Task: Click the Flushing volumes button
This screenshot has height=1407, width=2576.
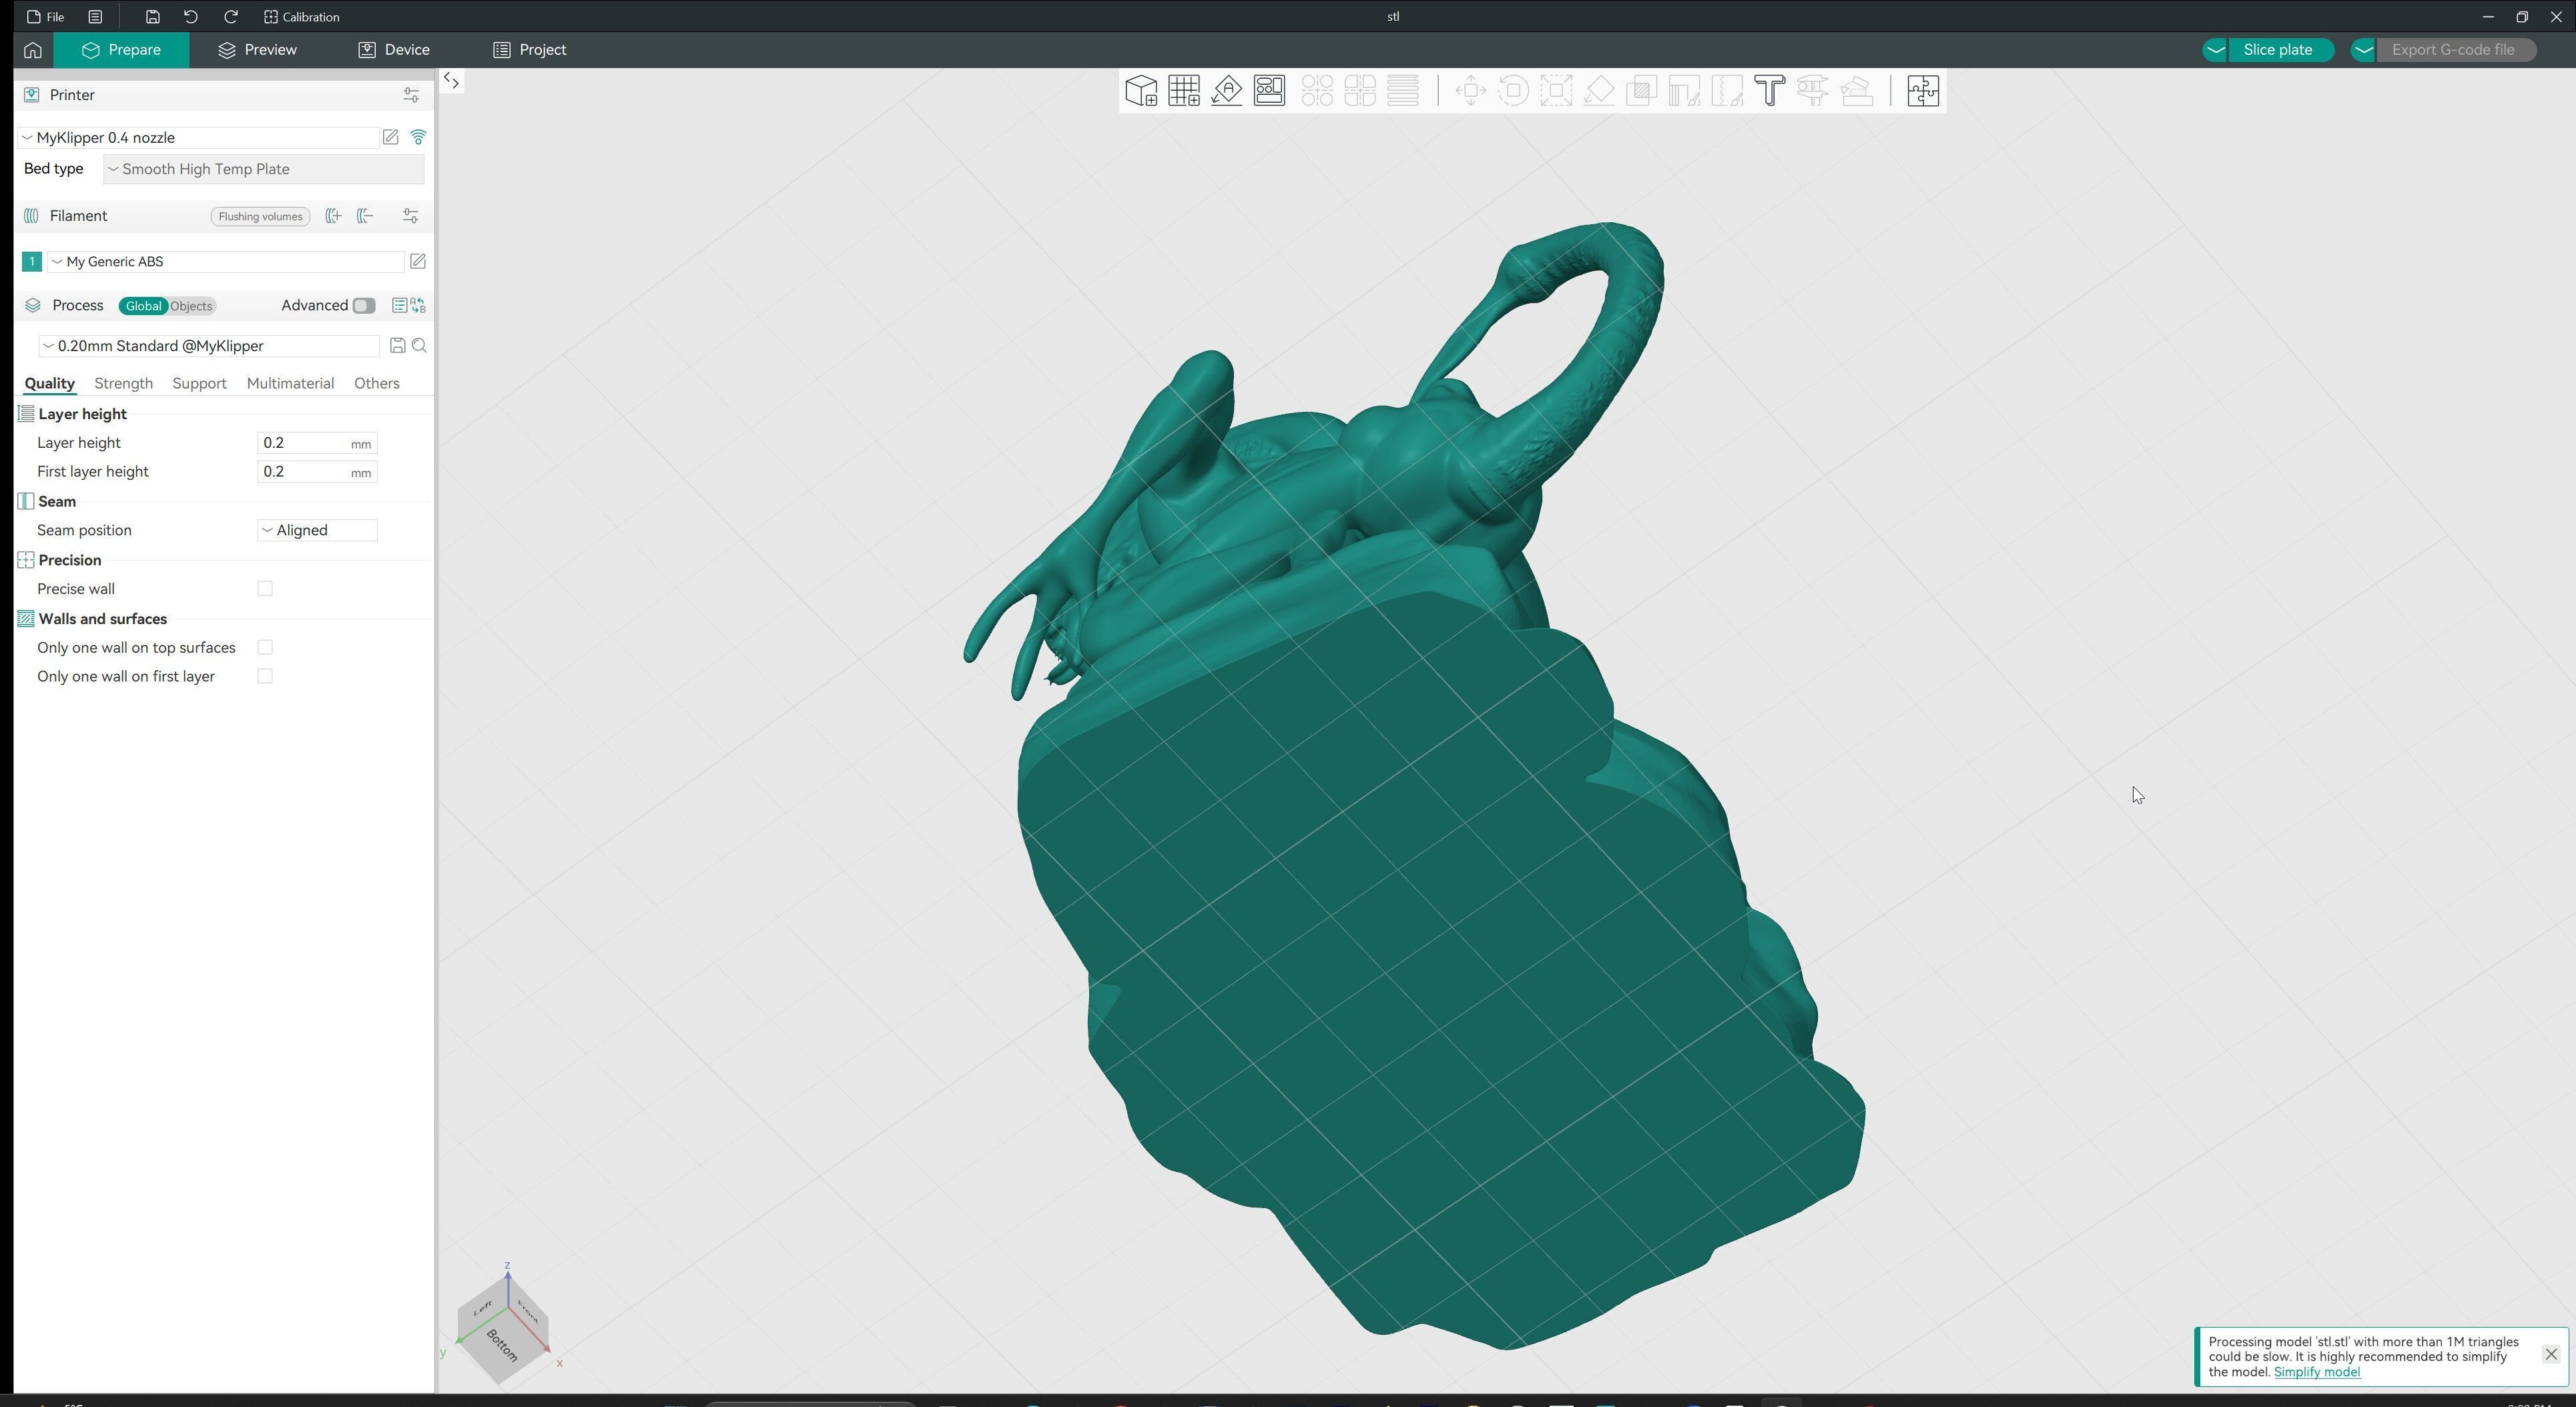Action: pos(260,217)
